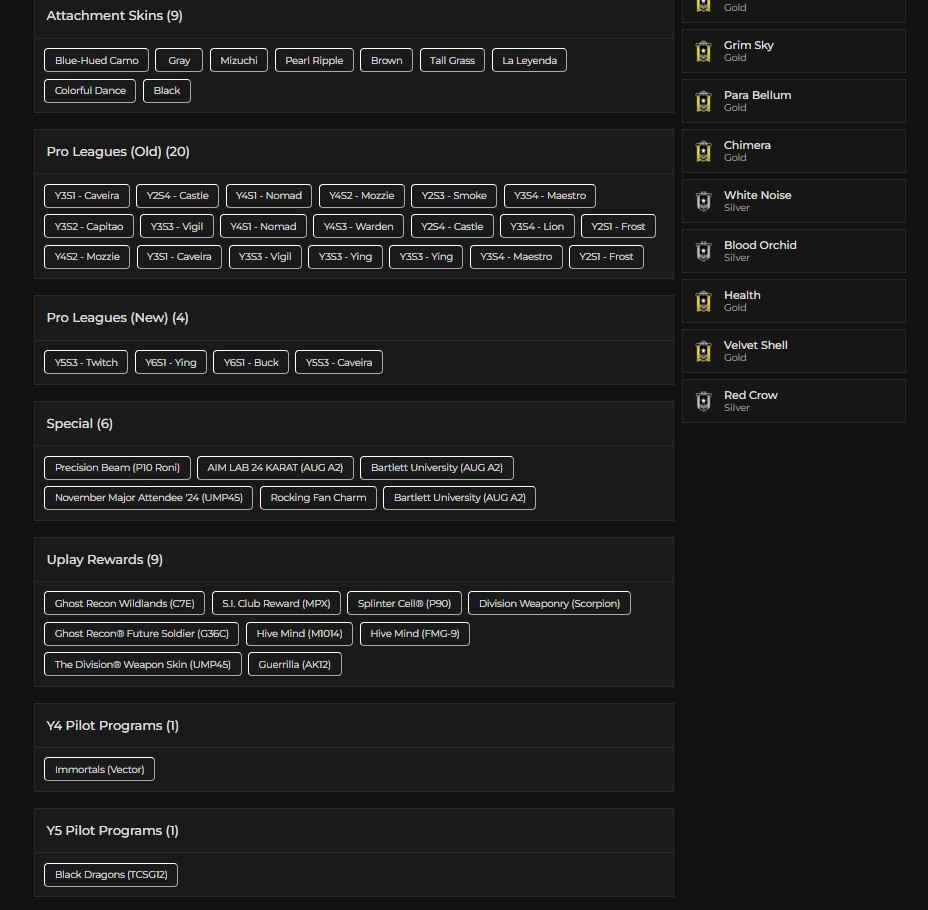Select the Rocking Fan Charm tag
Viewport: 928px width, 910px height.
318,498
